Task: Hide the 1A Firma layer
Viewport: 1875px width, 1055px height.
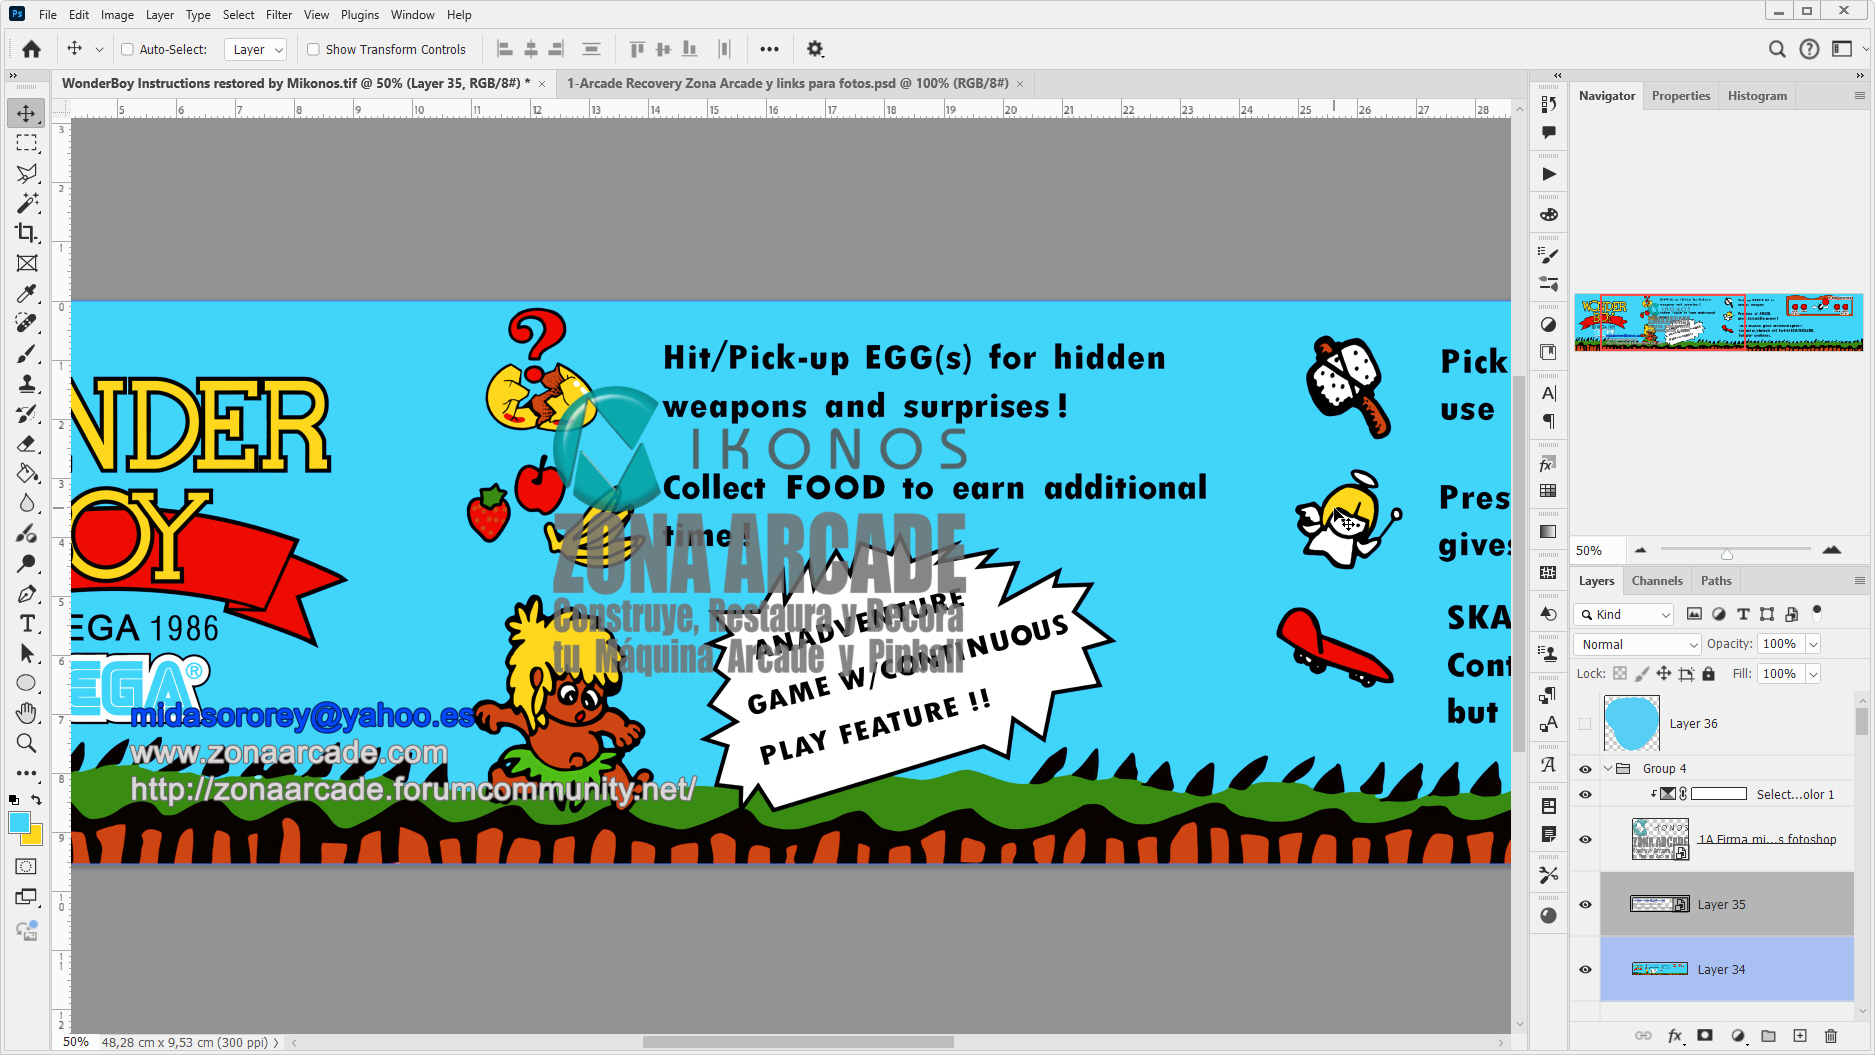Action: 1585,839
